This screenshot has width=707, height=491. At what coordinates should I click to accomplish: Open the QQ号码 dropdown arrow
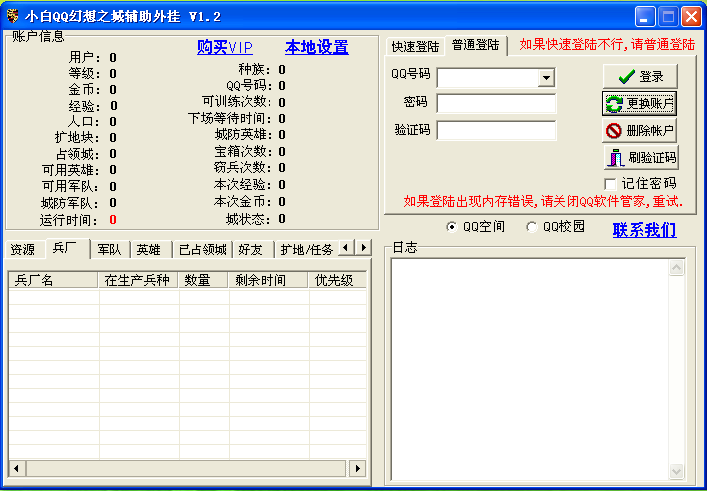coord(546,78)
